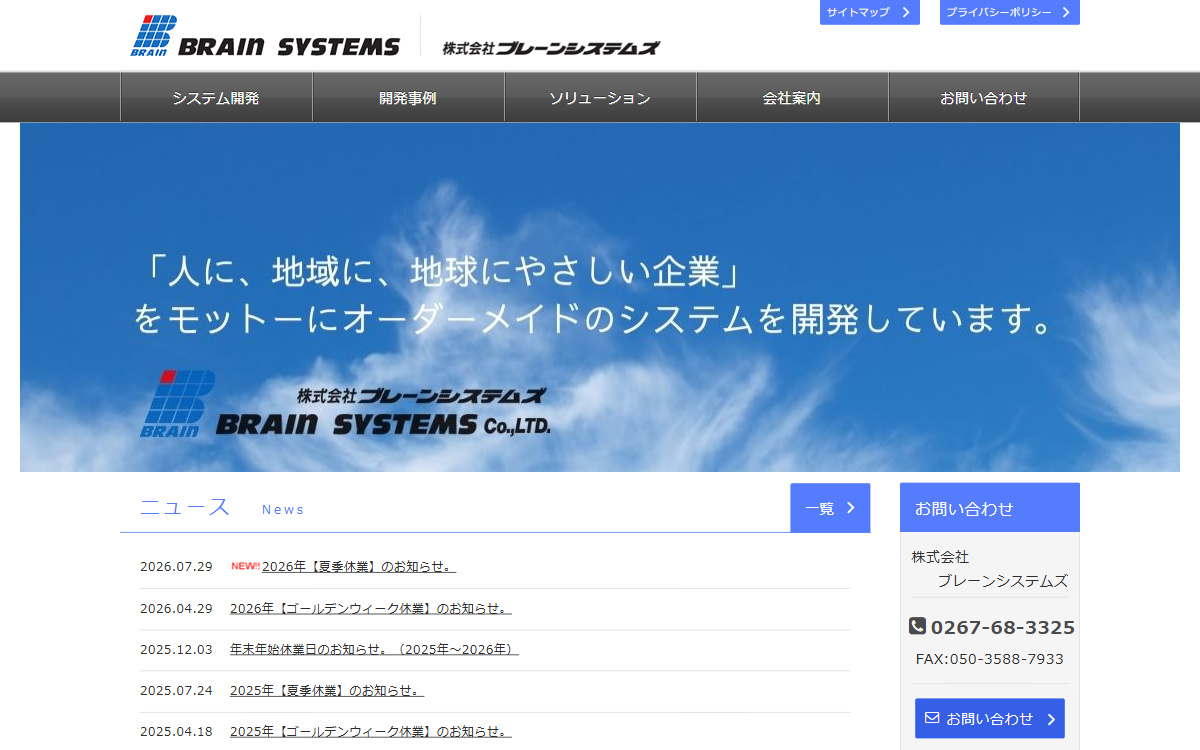Click envelope icon on お問い合わせ sidebar button
Image resolution: width=1200 pixels, height=750 pixels.
(932, 718)
